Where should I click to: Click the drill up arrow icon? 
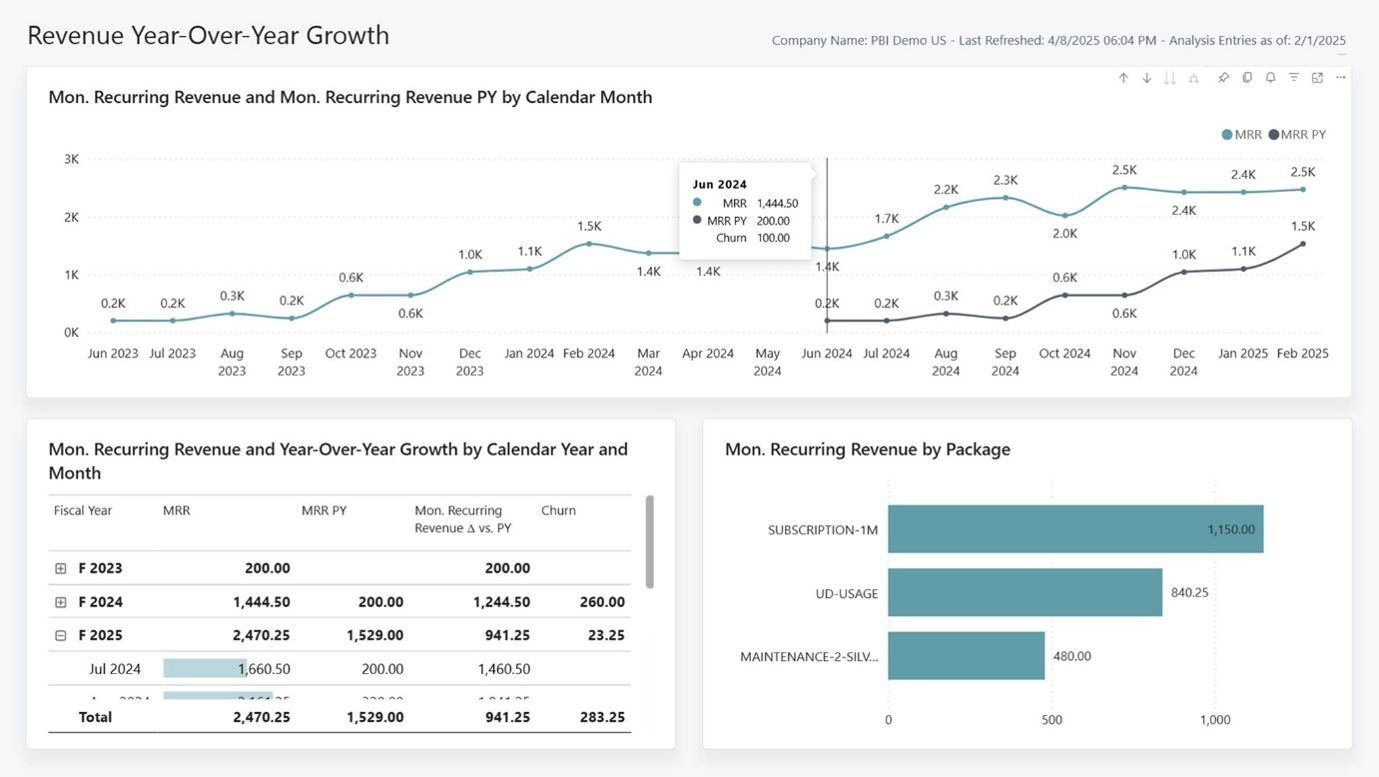pos(1123,78)
